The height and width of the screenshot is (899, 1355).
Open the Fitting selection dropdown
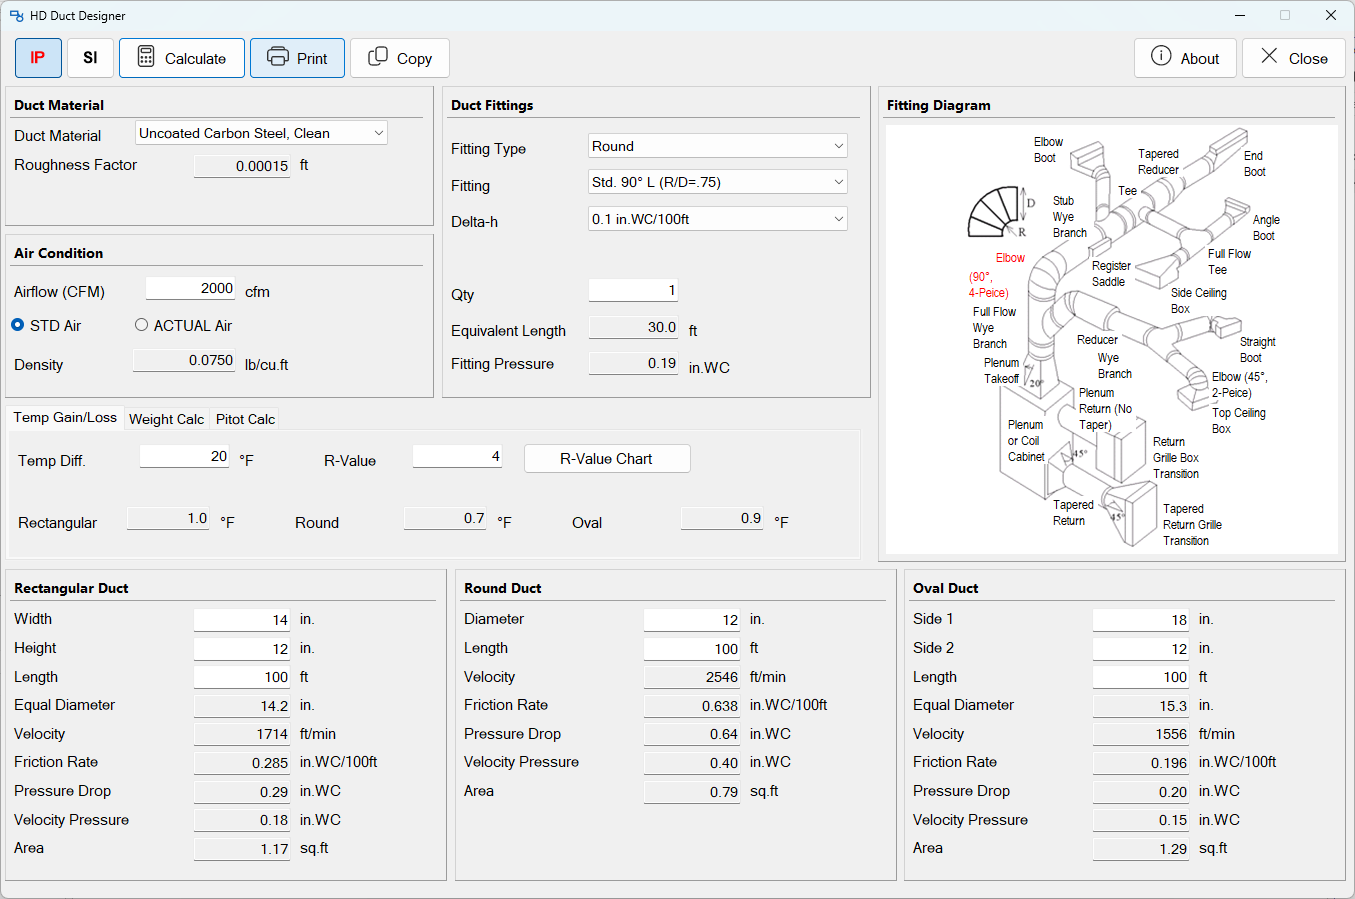coord(718,182)
